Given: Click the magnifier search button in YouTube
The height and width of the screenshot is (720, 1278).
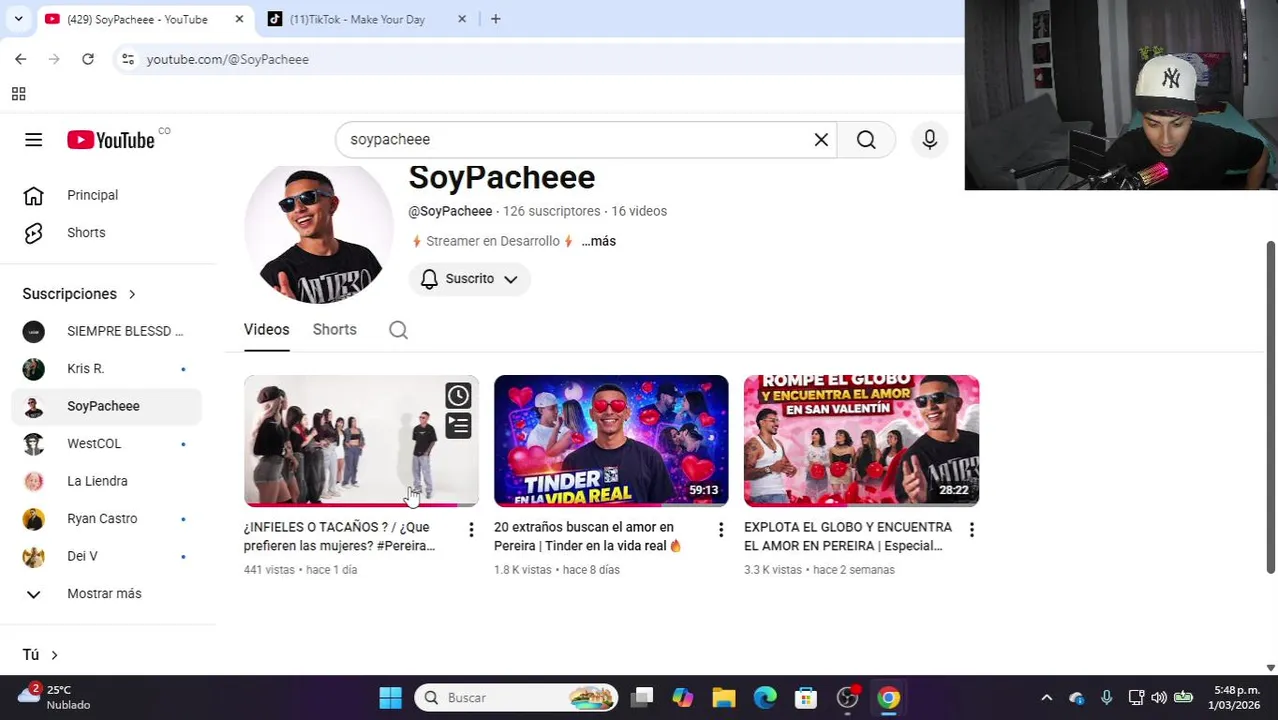Looking at the screenshot, I should tap(866, 140).
